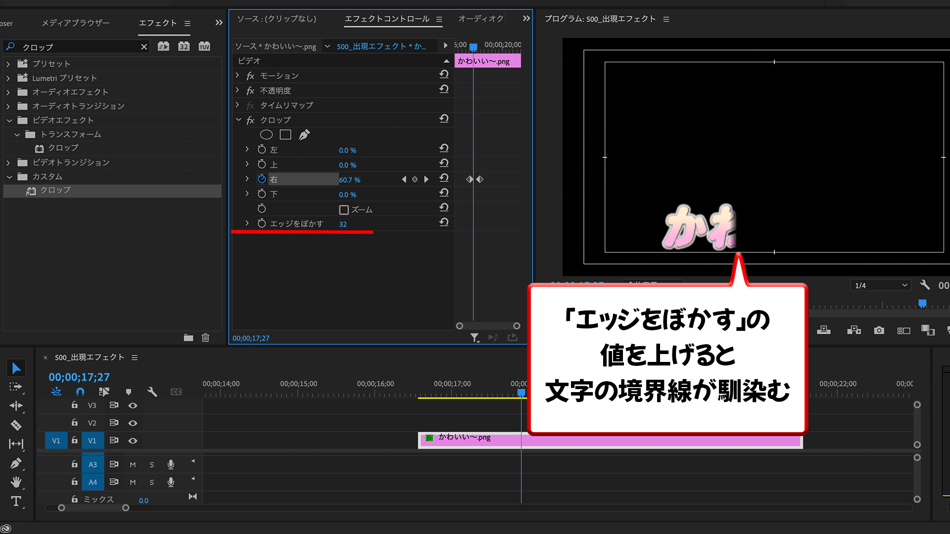Enable the ズーム checkbox
Viewport: 950px width, 534px height.
click(x=344, y=210)
